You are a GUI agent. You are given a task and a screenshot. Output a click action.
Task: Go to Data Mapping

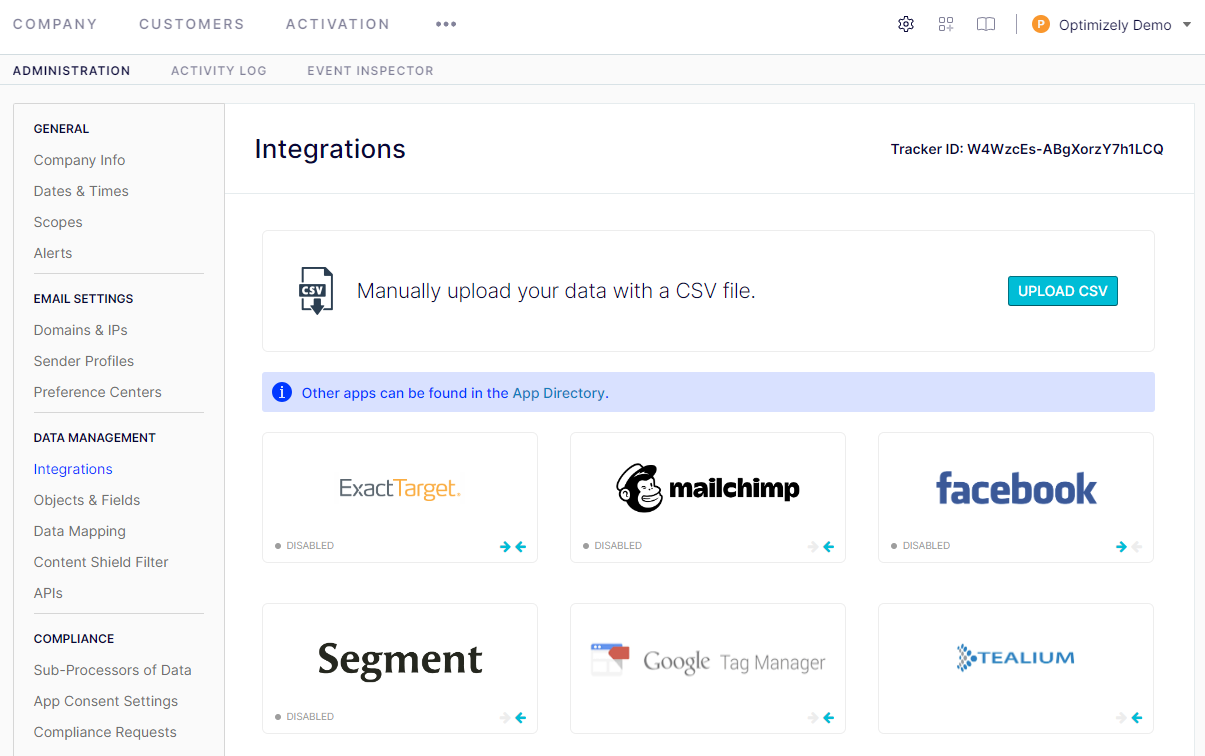click(x=80, y=531)
